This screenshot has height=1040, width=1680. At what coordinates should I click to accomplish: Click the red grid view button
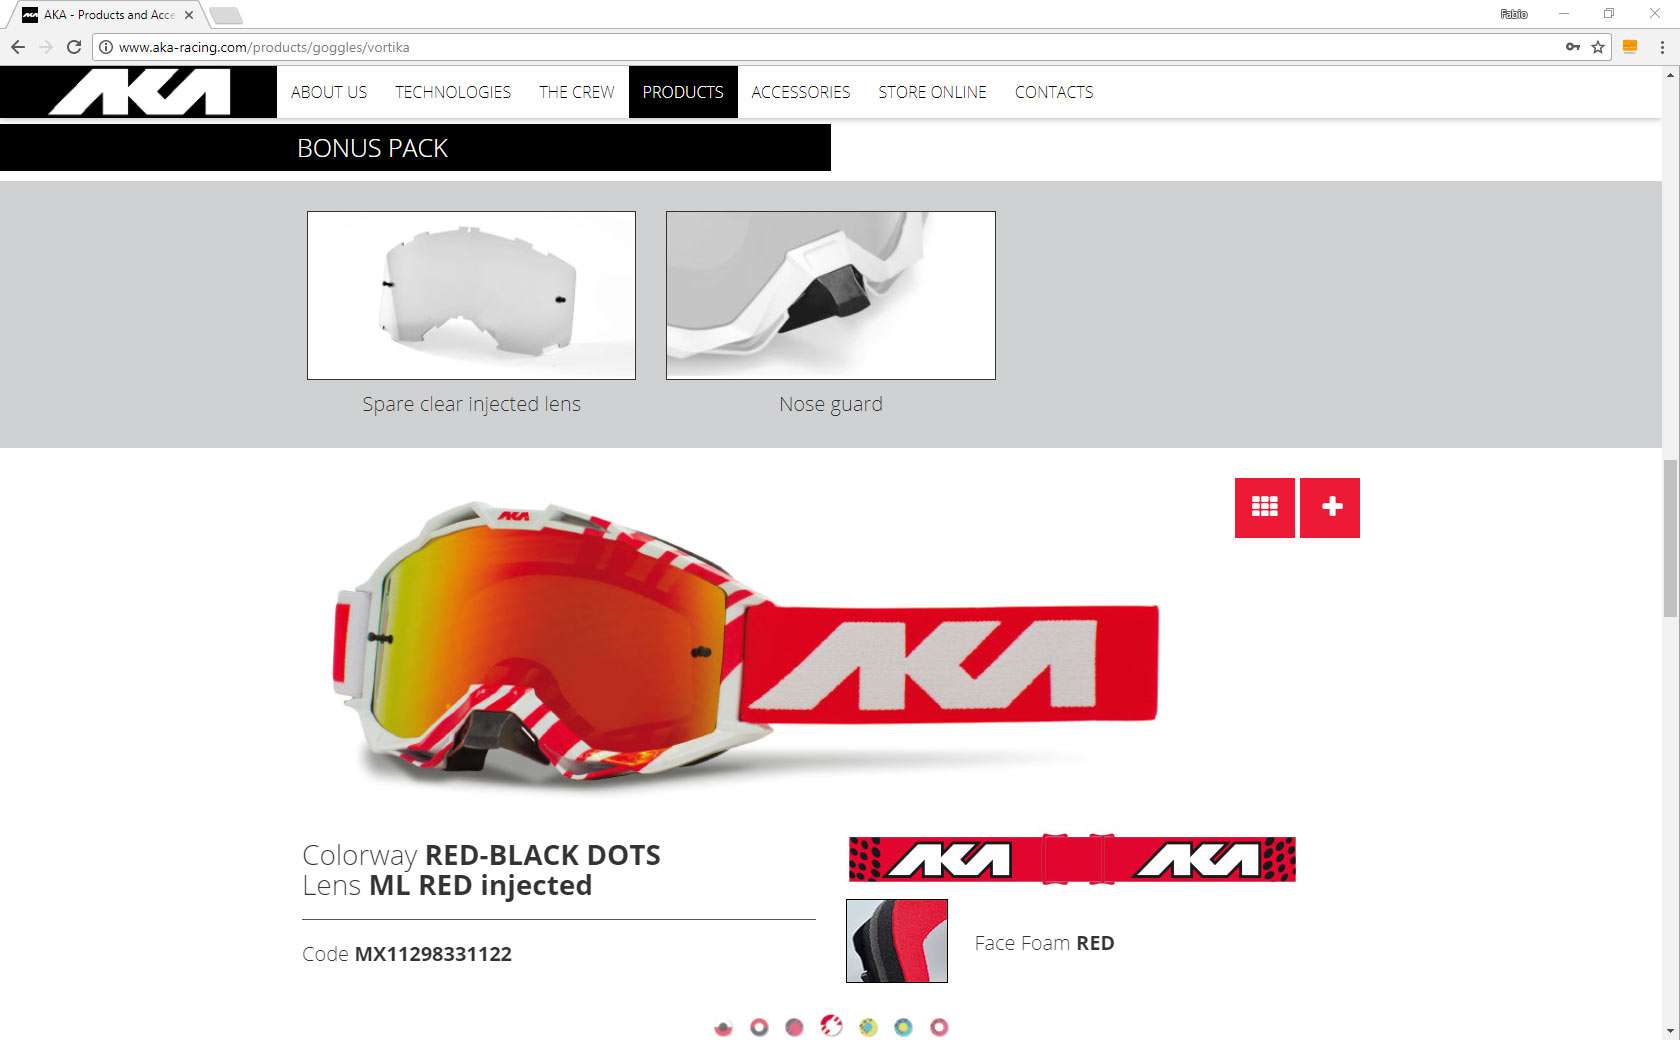[x=1265, y=508]
